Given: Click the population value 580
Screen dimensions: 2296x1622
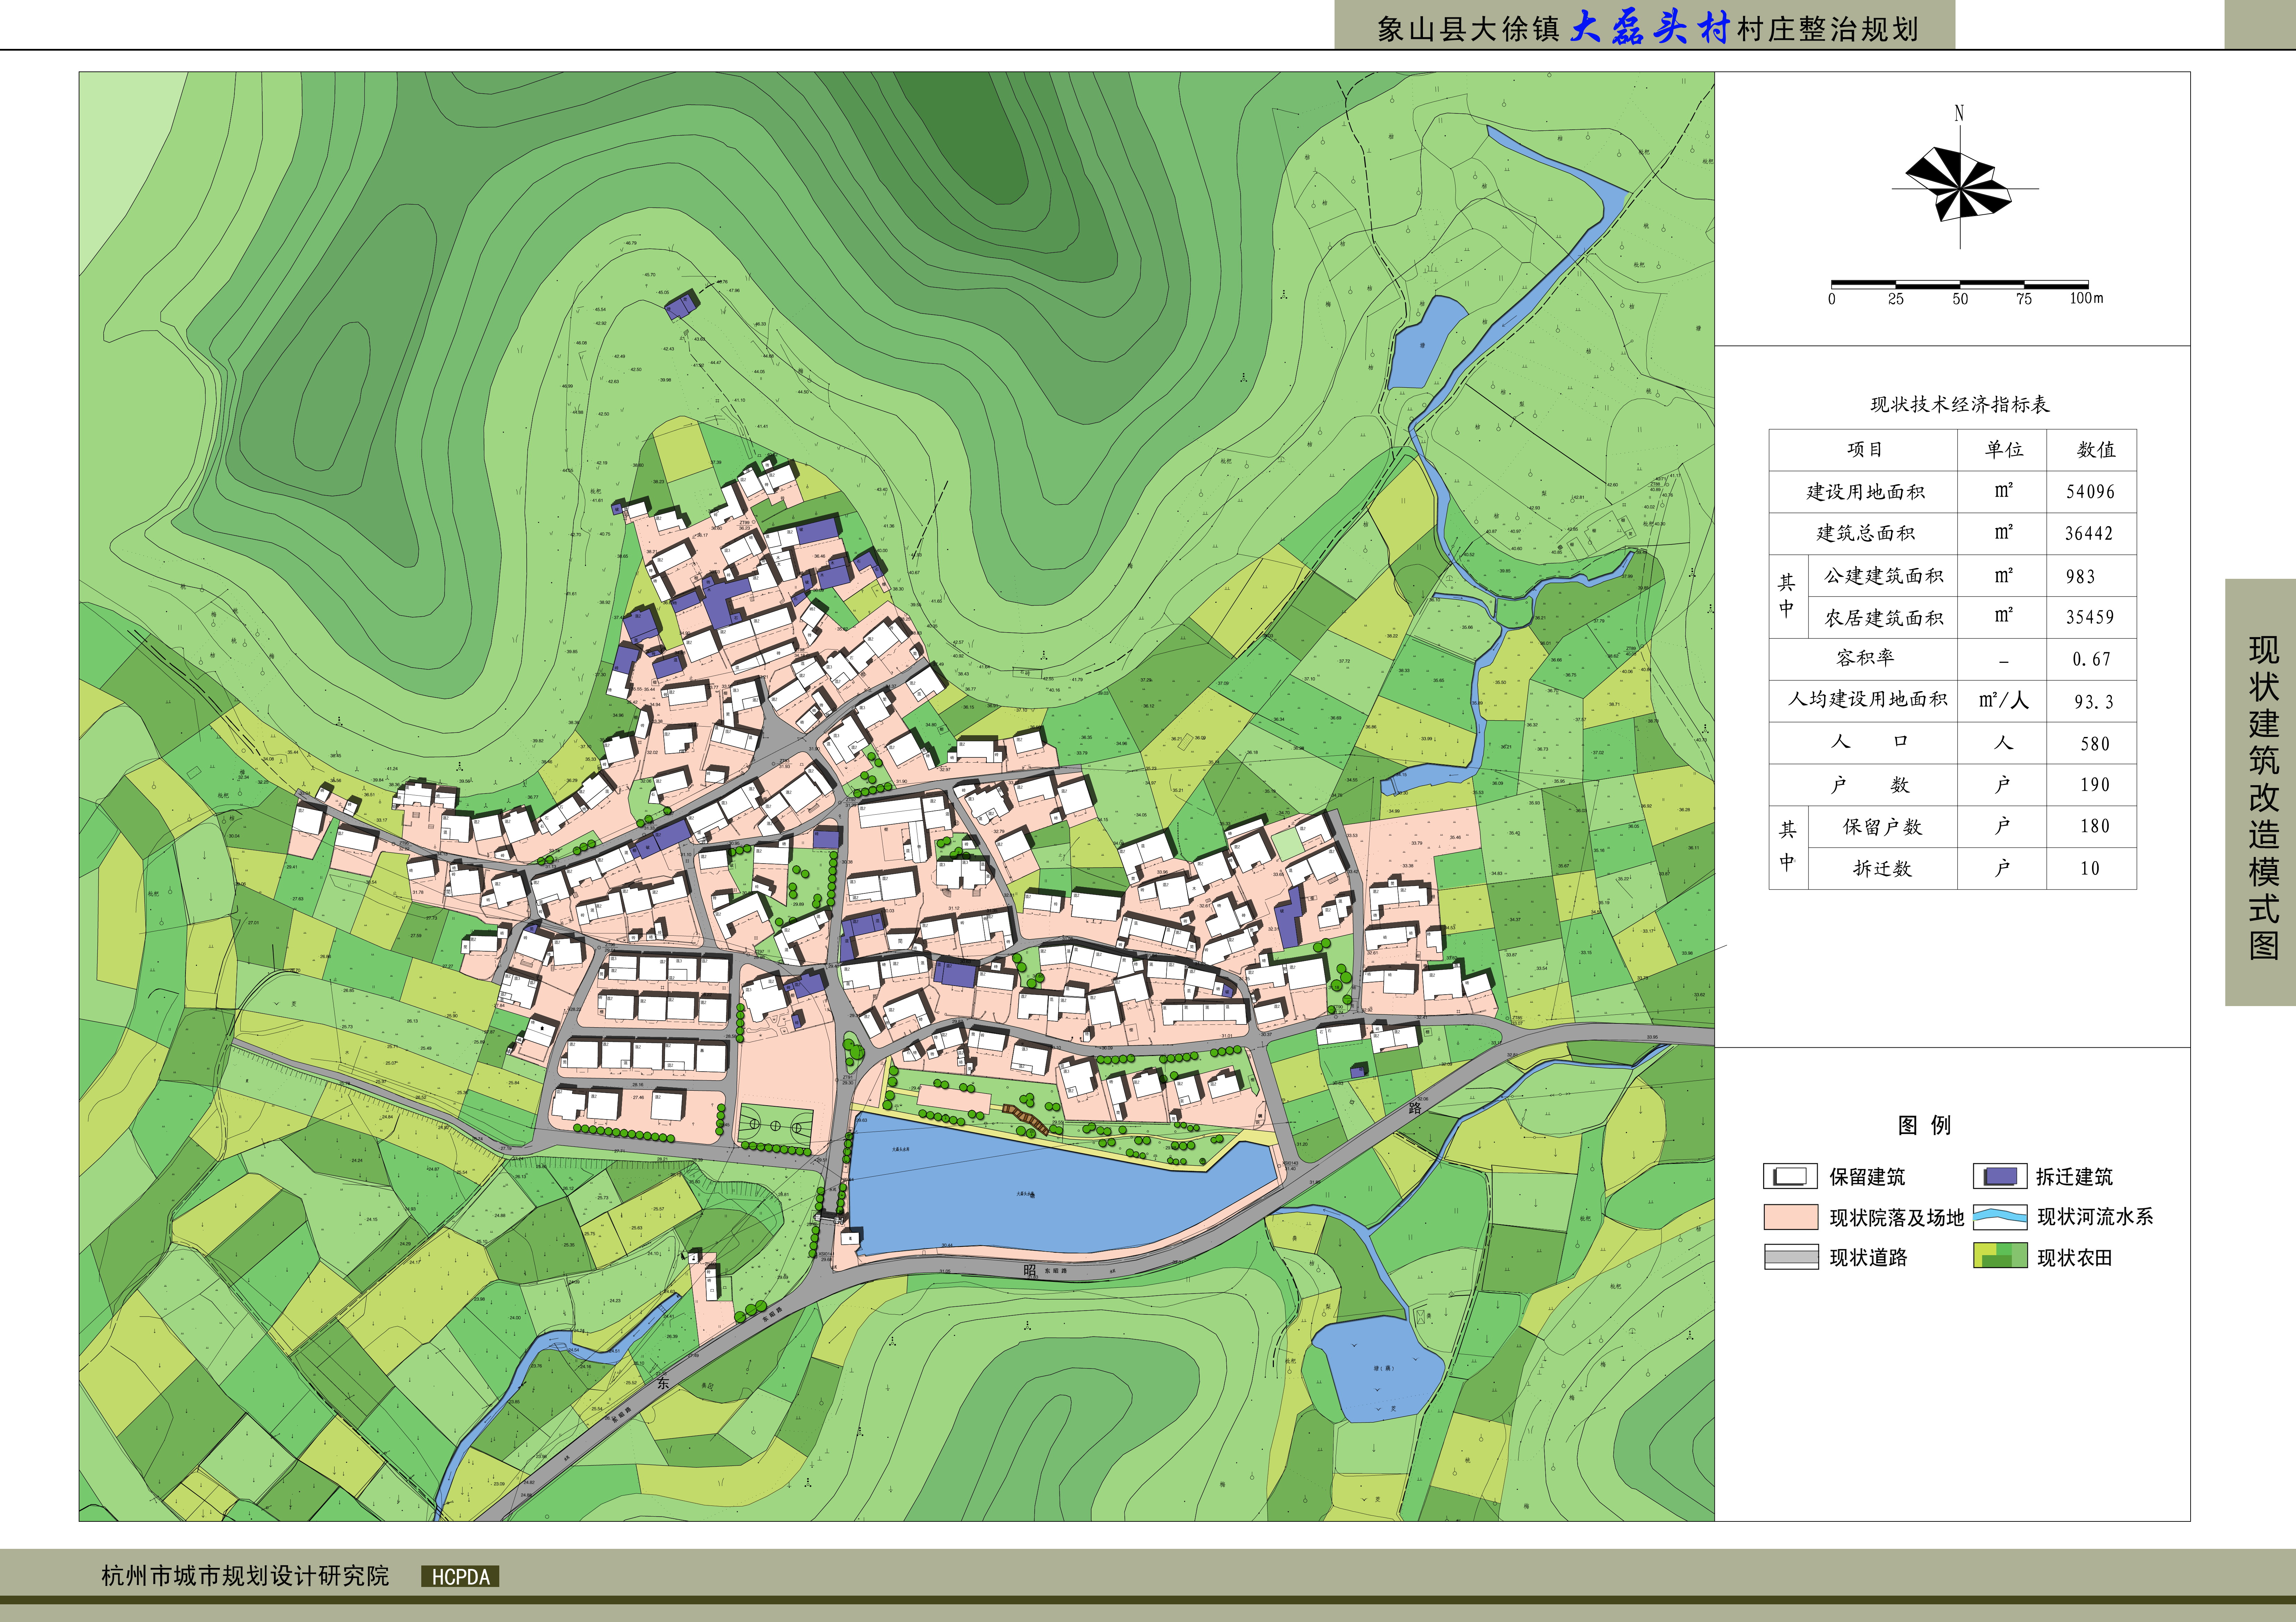Looking at the screenshot, I should coord(2095,744).
